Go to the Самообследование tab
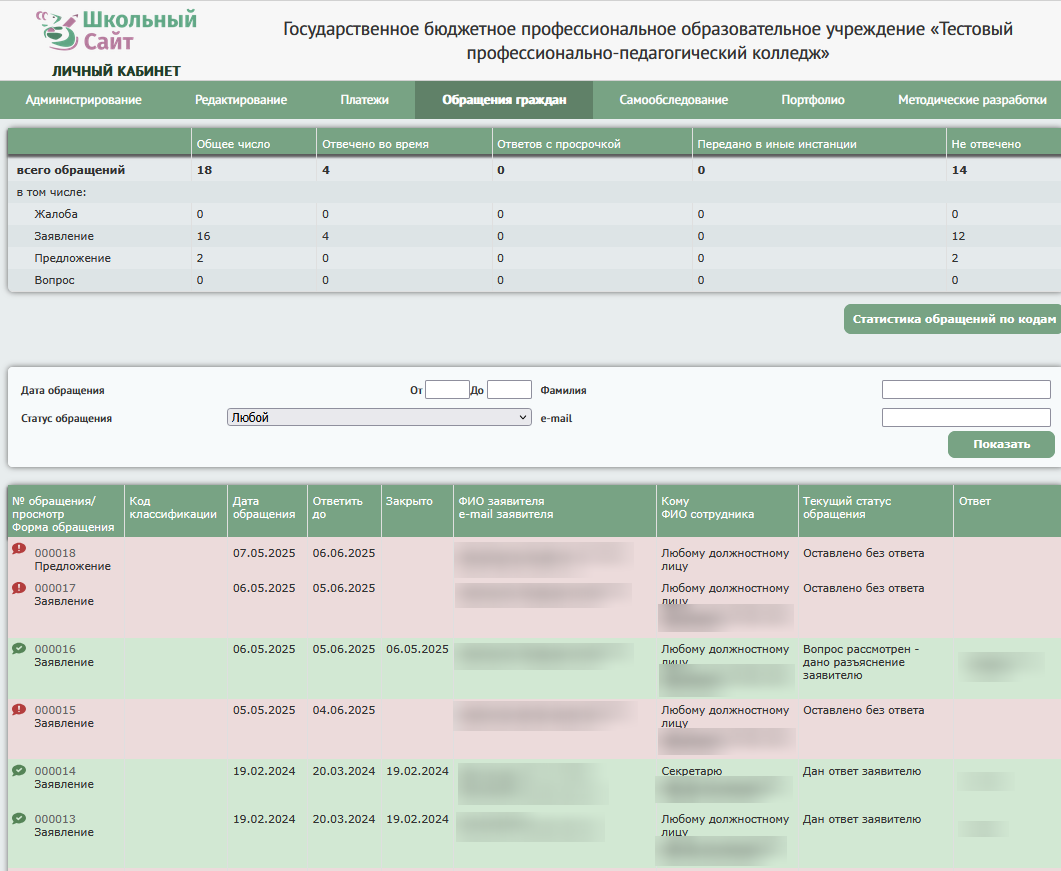This screenshot has height=871, width=1061. point(673,100)
